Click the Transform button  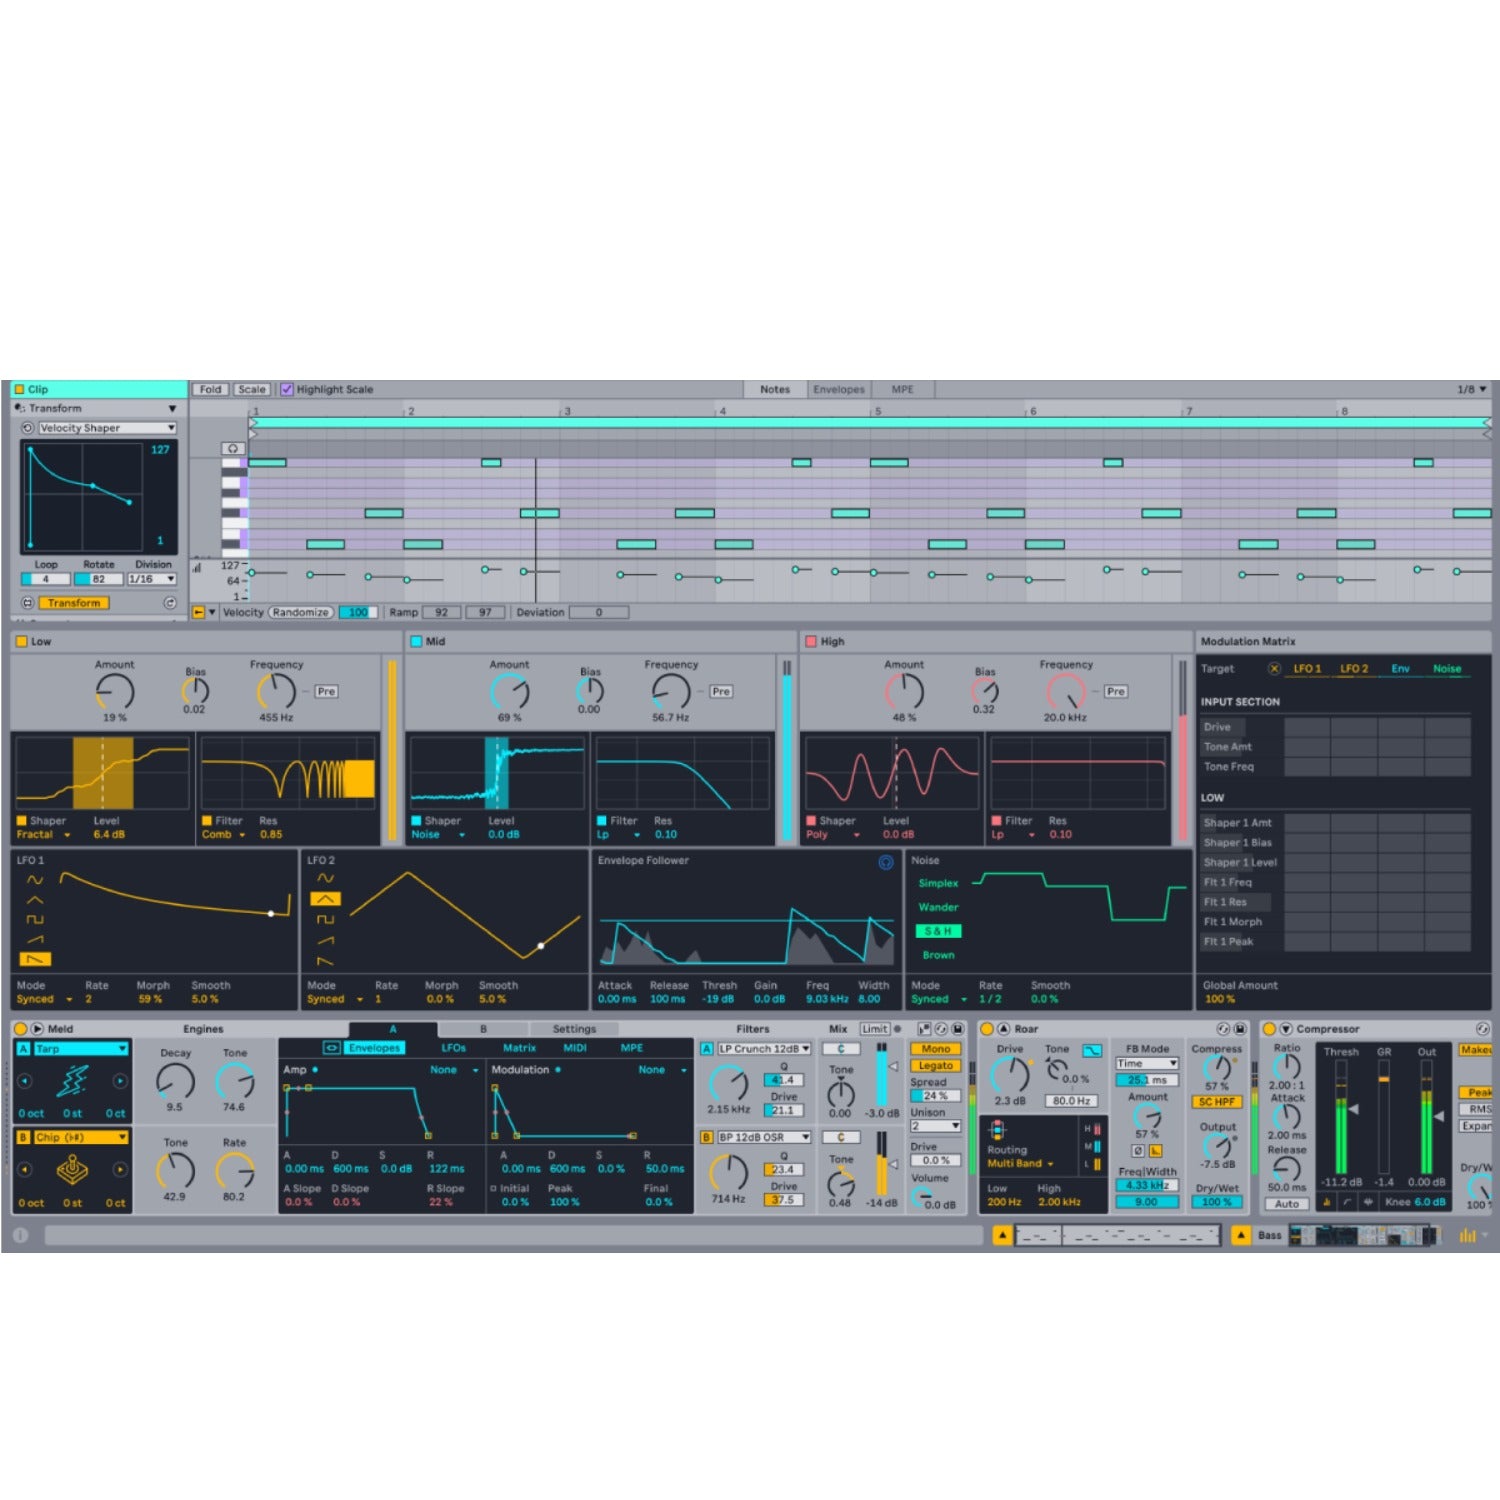tap(75, 603)
